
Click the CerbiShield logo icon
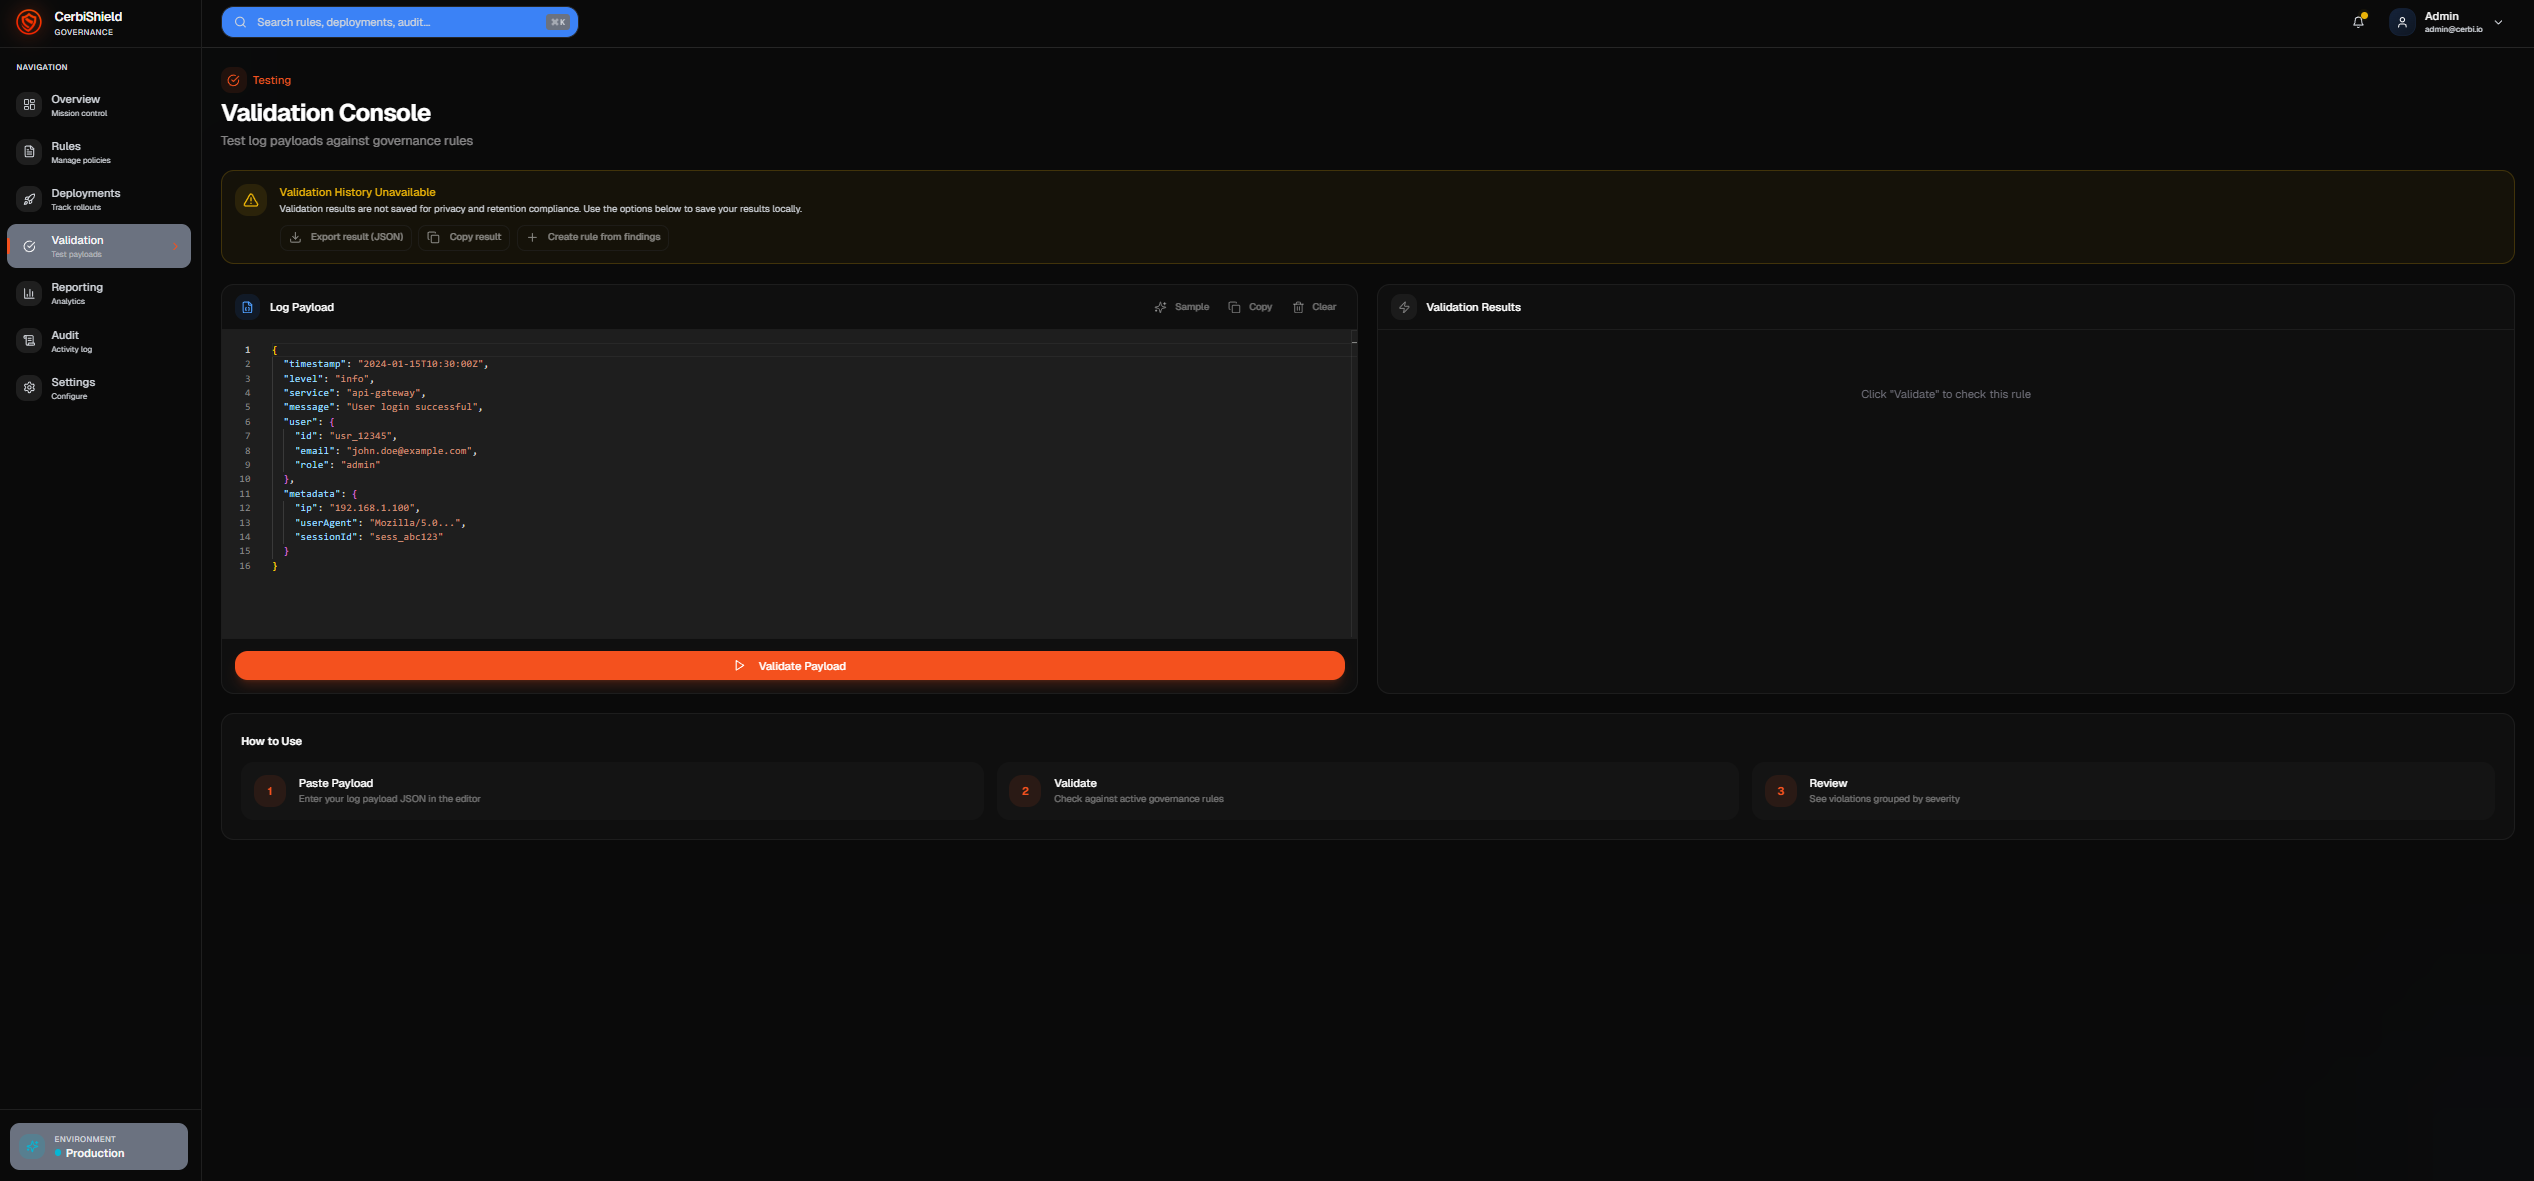click(x=28, y=22)
